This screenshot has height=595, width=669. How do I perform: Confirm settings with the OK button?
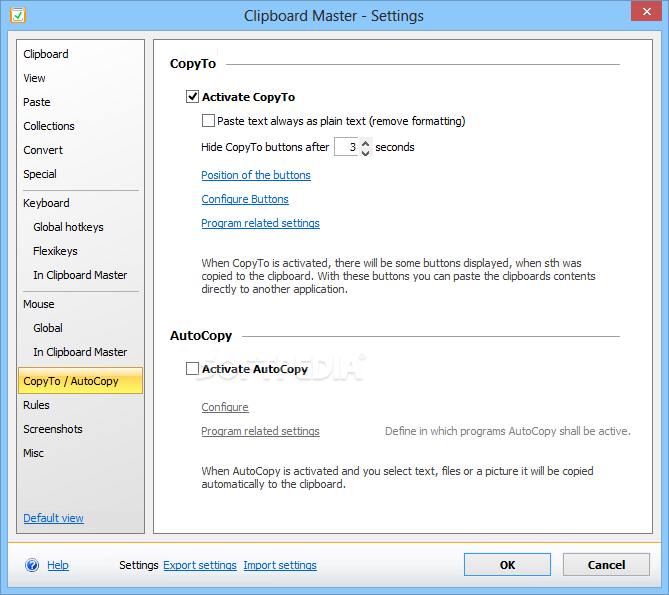(x=507, y=565)
